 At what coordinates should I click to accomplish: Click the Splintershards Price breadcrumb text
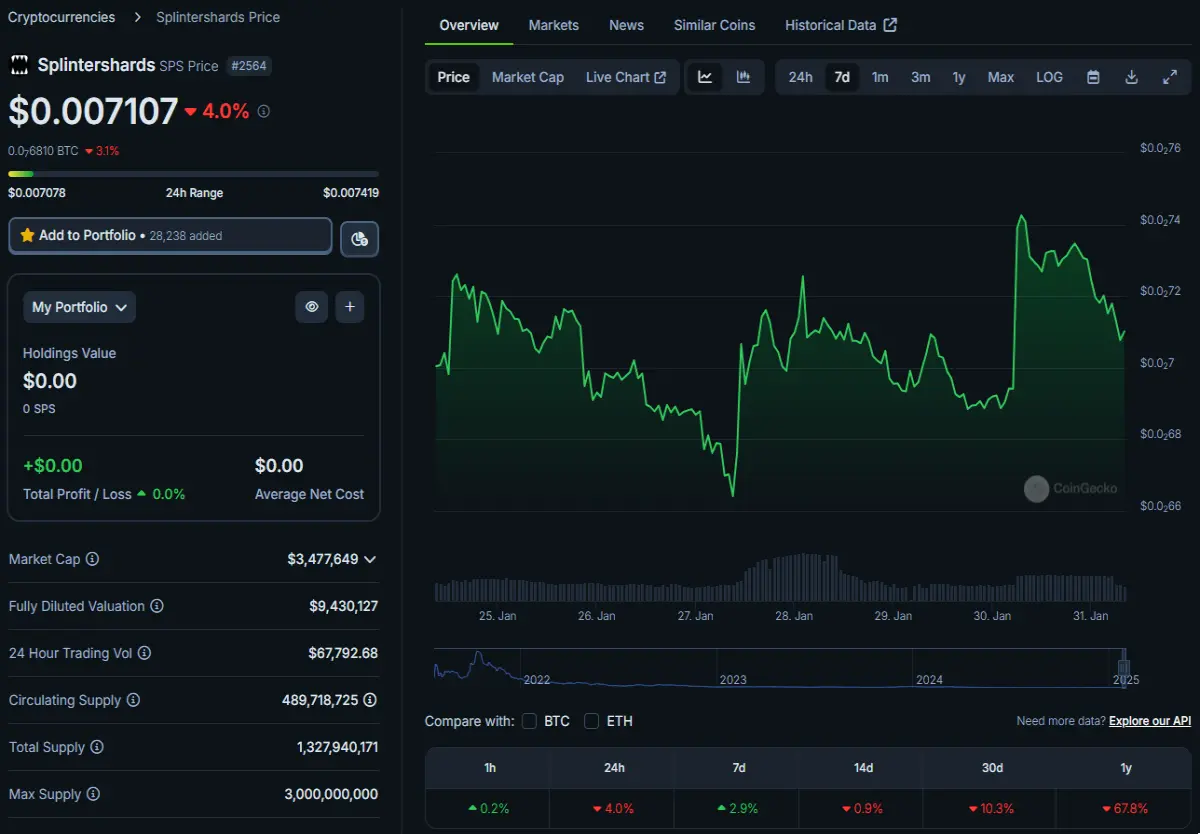[x=218, y=17]
